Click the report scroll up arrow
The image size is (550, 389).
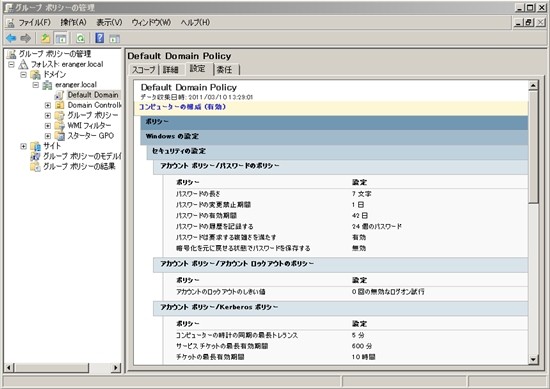(534, 85)
